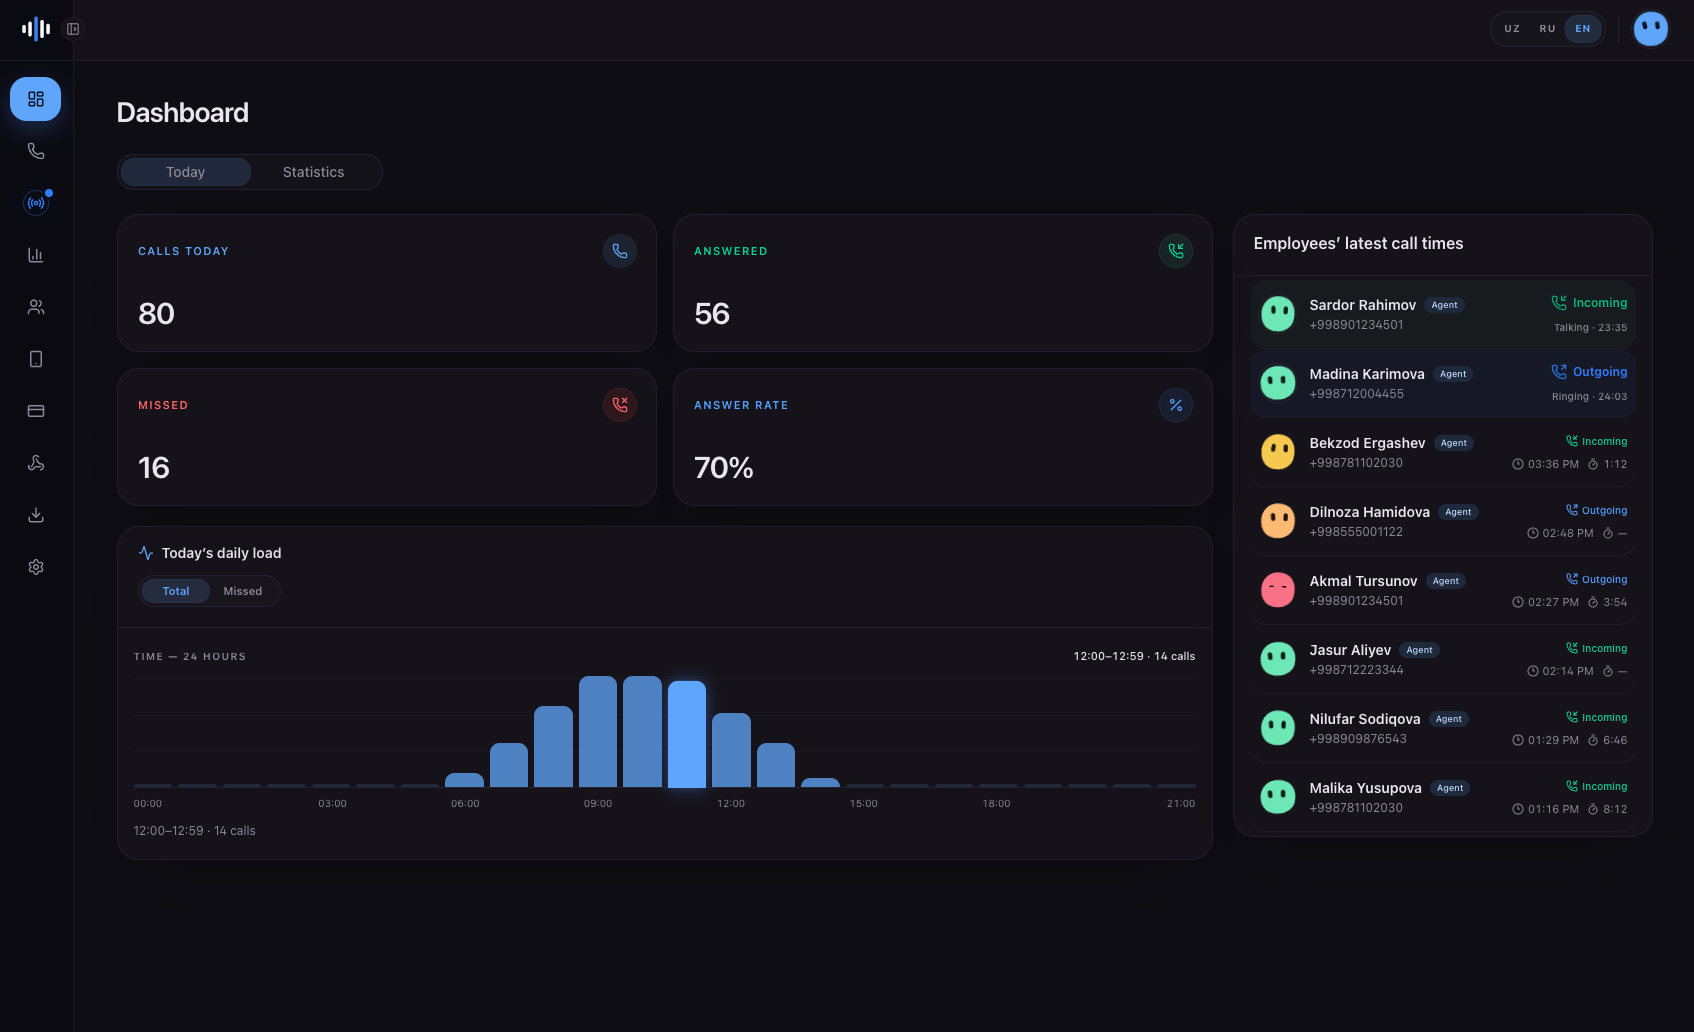Collapse the sidebar with the panel icon
Screen dimensions: 1694x1032
point(73,29)
